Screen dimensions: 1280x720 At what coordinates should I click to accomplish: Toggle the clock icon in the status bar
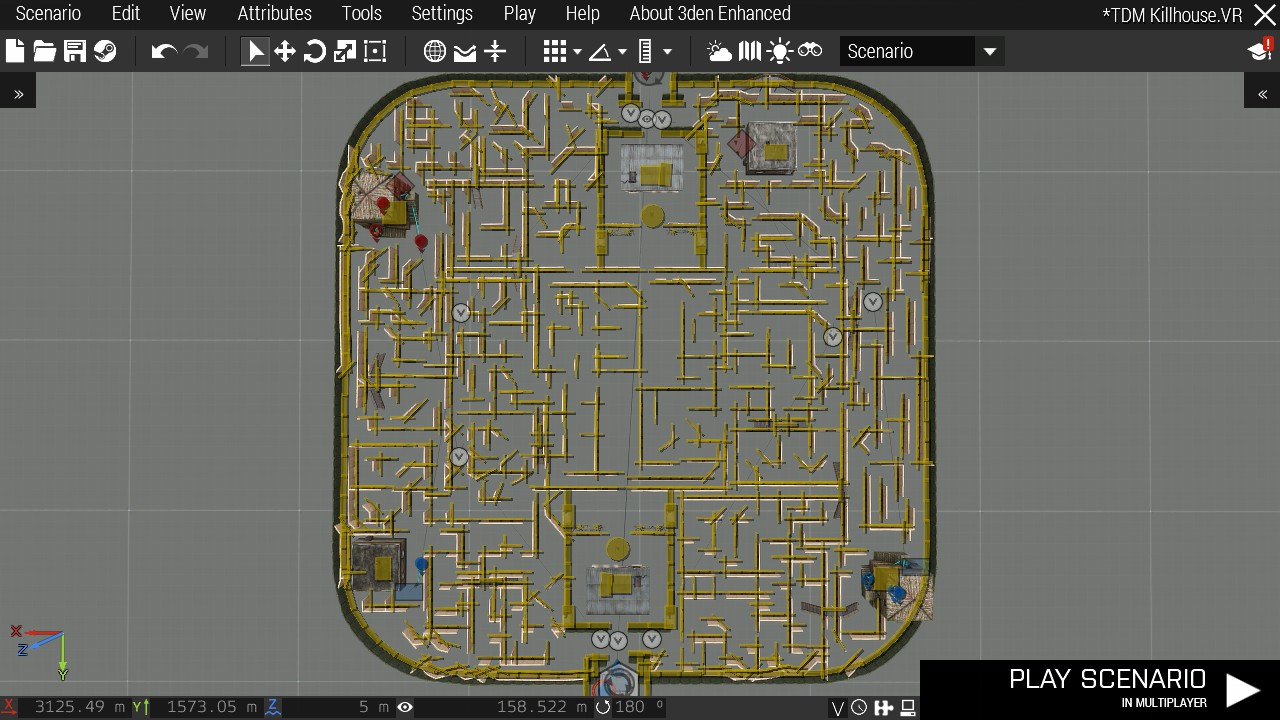coord(859,708)
